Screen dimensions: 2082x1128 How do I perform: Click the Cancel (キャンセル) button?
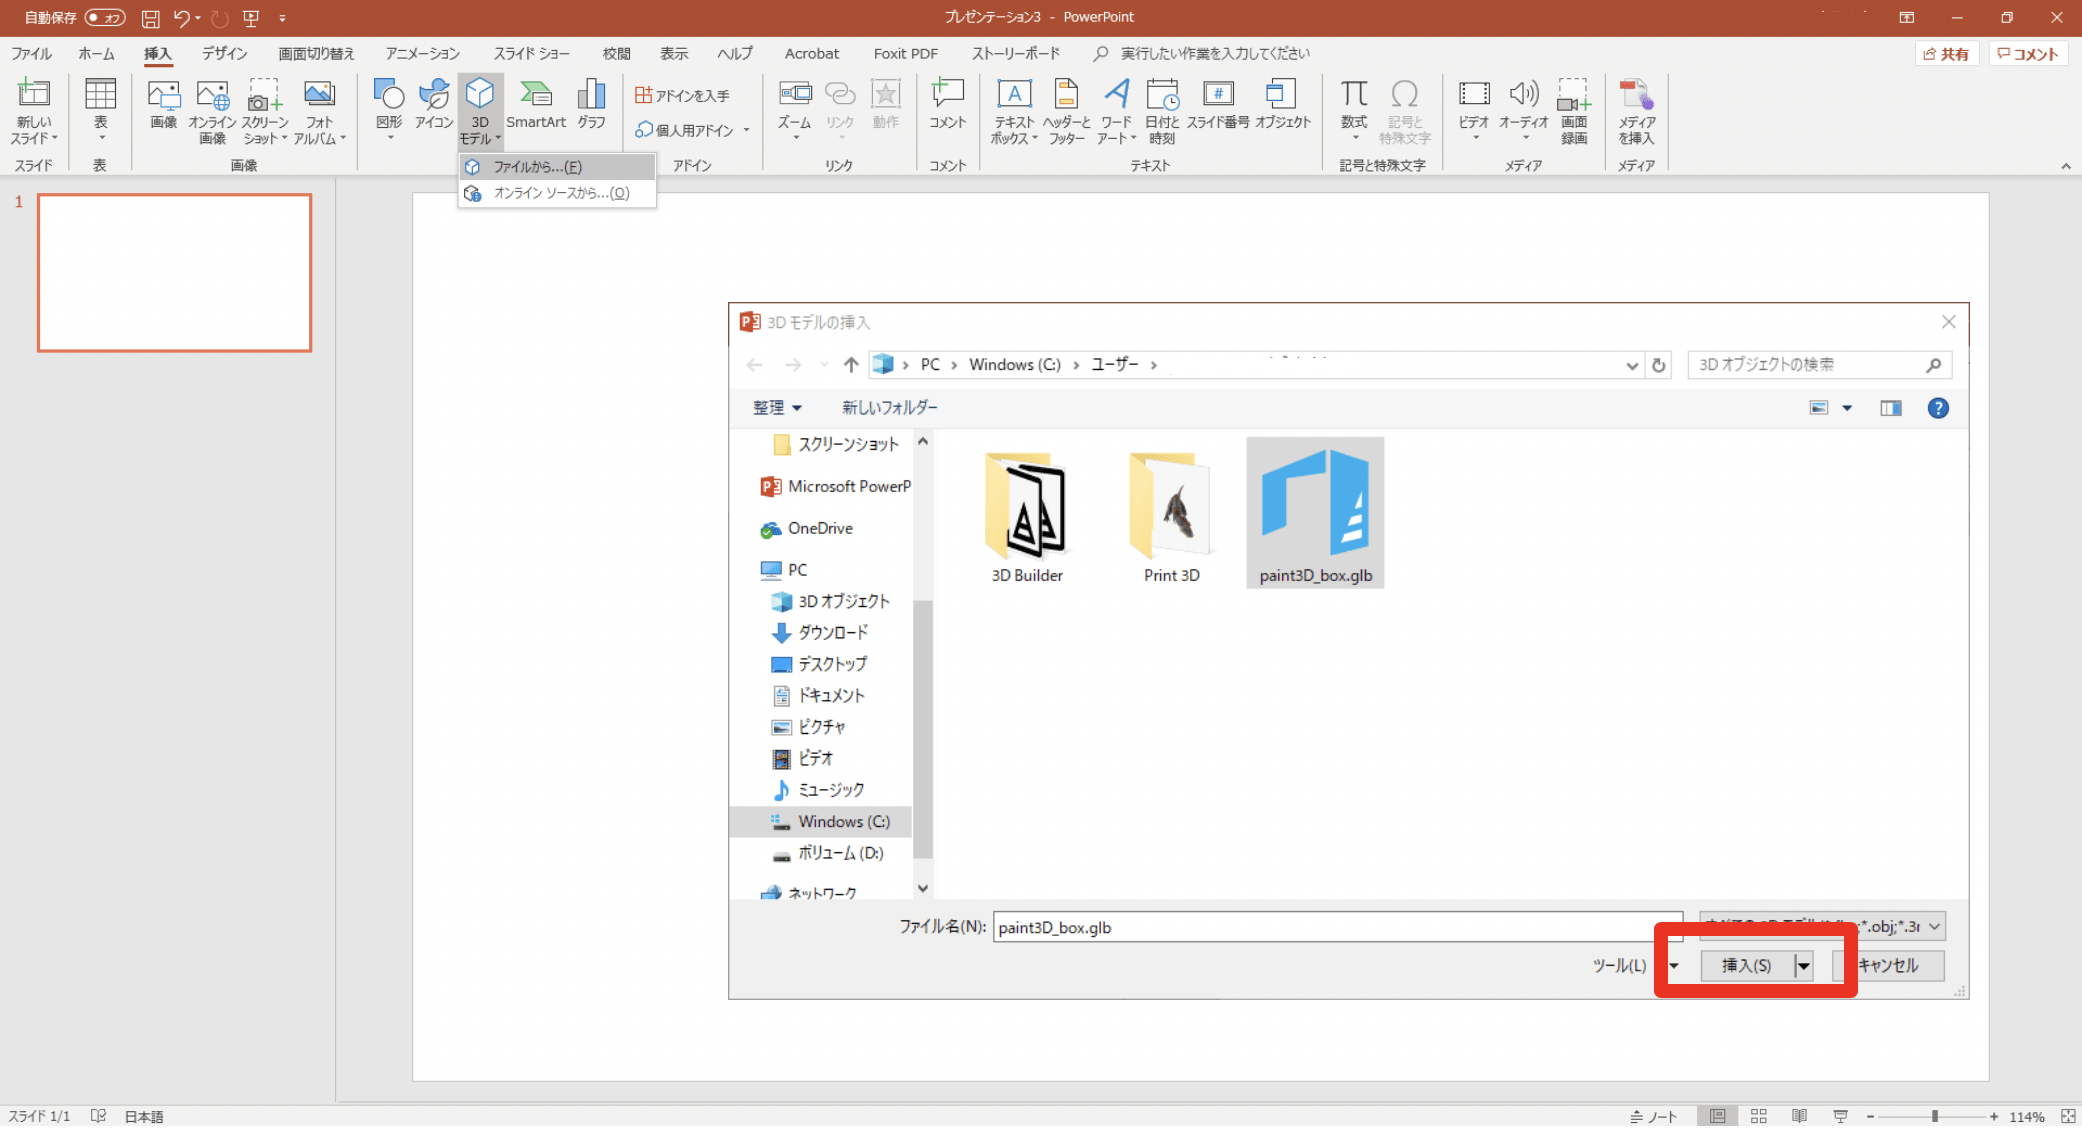[1888, 966]
